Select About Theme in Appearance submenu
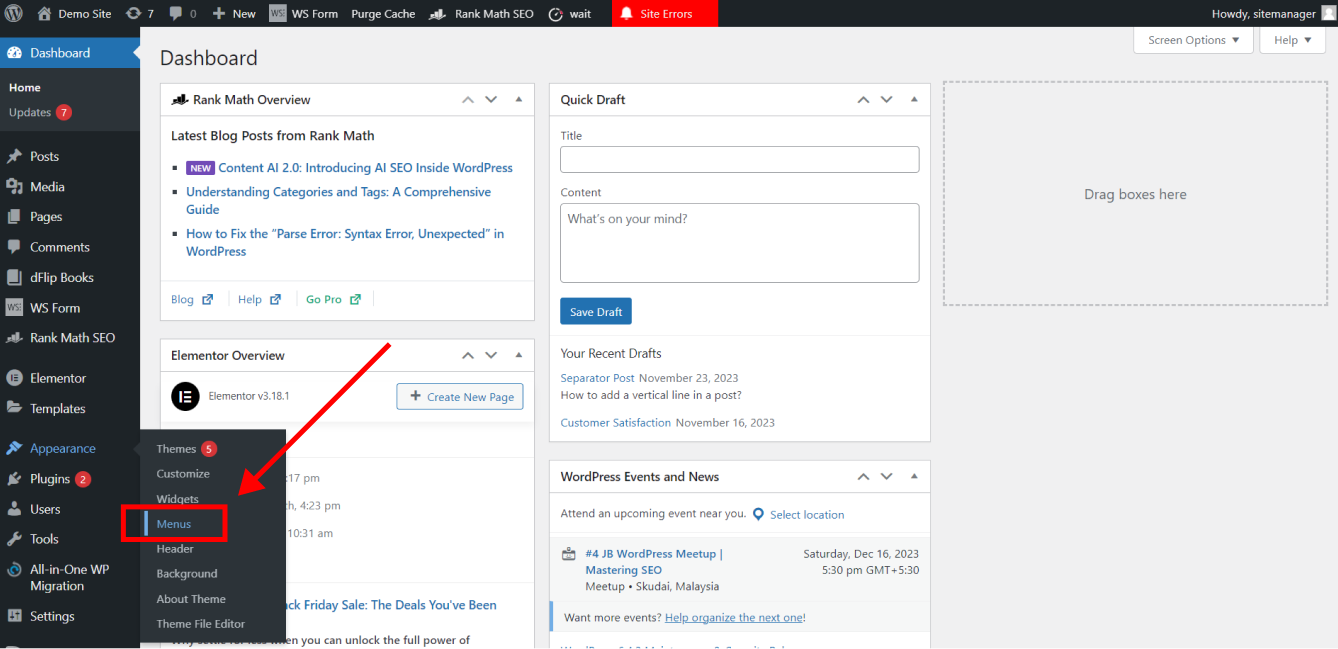Viewport: 1338px width, 649px height. pos(191,599)
